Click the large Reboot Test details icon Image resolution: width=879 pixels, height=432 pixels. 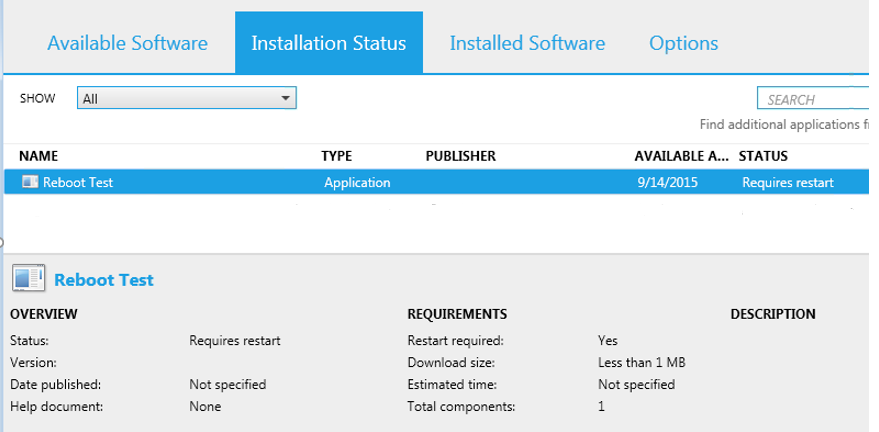(28, 278)
